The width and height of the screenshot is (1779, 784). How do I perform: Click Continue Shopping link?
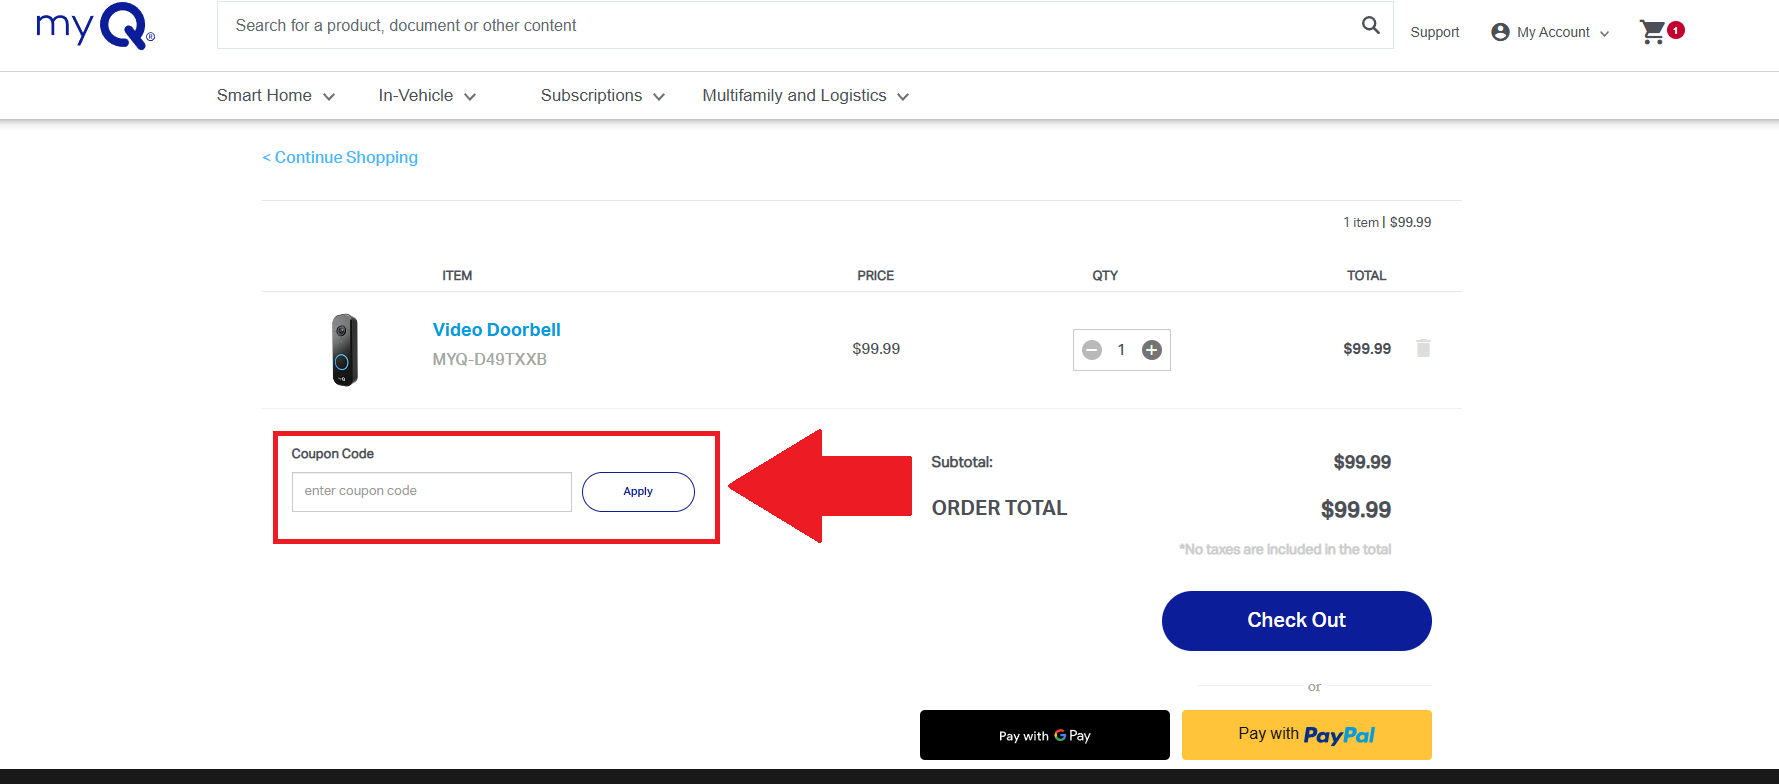340,157
